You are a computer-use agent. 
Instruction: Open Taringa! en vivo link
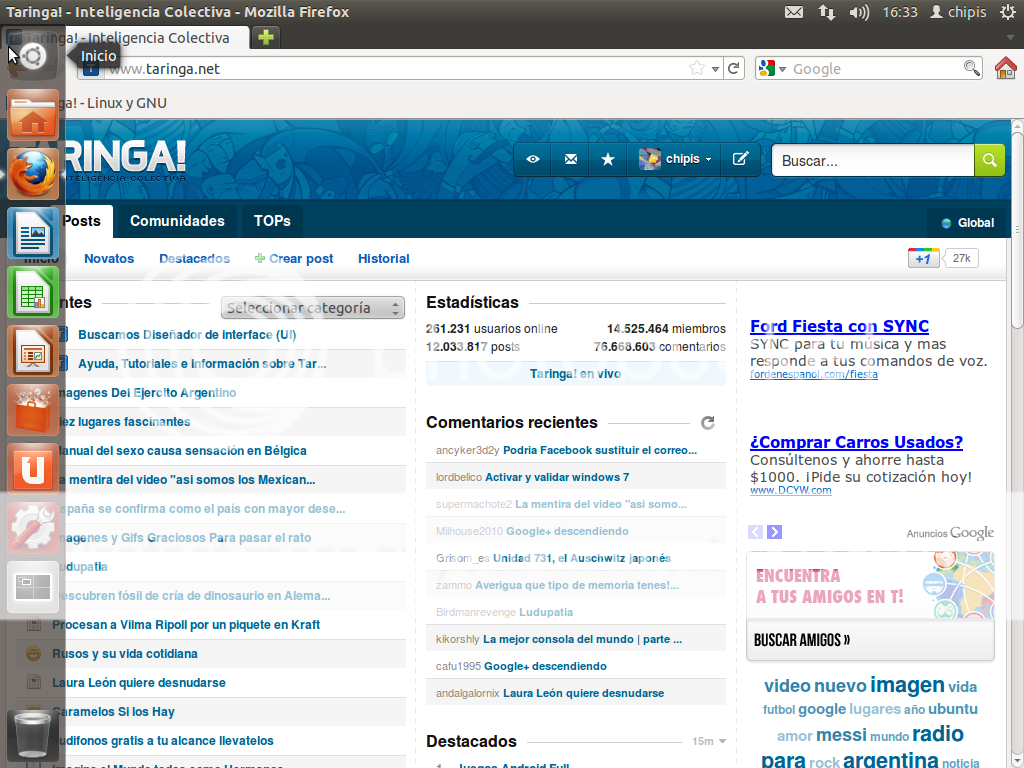575,374
